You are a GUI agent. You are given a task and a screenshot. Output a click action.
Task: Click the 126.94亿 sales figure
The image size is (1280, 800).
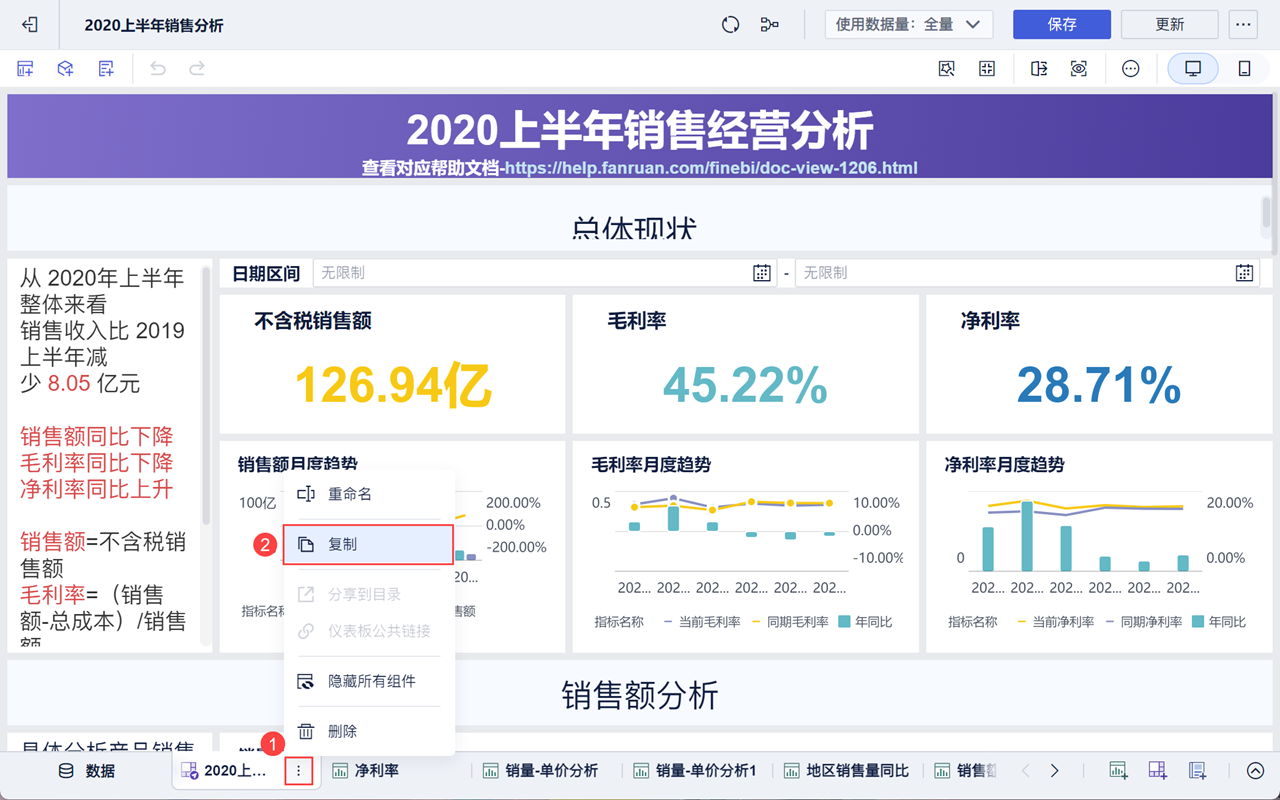(393, 385)
